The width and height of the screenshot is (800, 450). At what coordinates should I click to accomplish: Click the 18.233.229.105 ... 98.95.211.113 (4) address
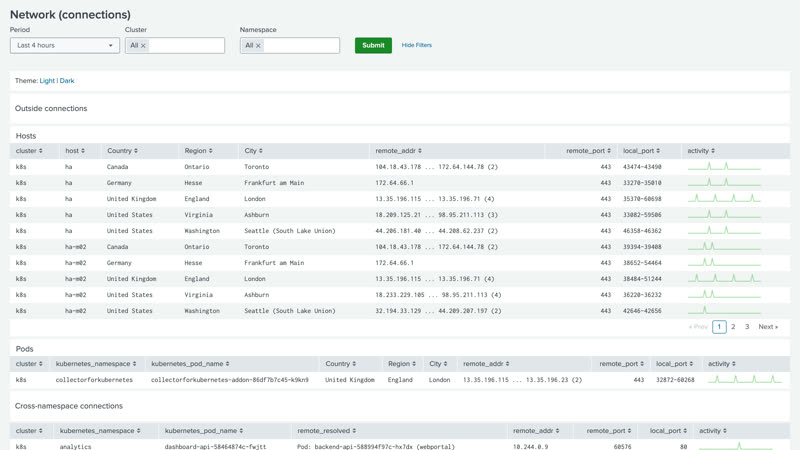(x=438, y=295)
